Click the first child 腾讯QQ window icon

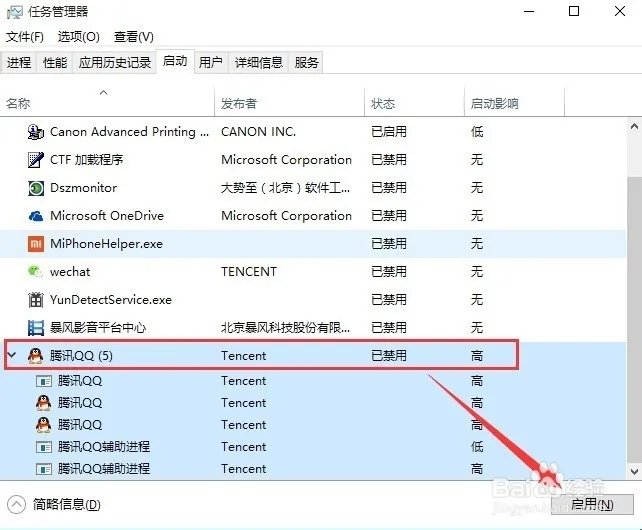click(43, 381)
